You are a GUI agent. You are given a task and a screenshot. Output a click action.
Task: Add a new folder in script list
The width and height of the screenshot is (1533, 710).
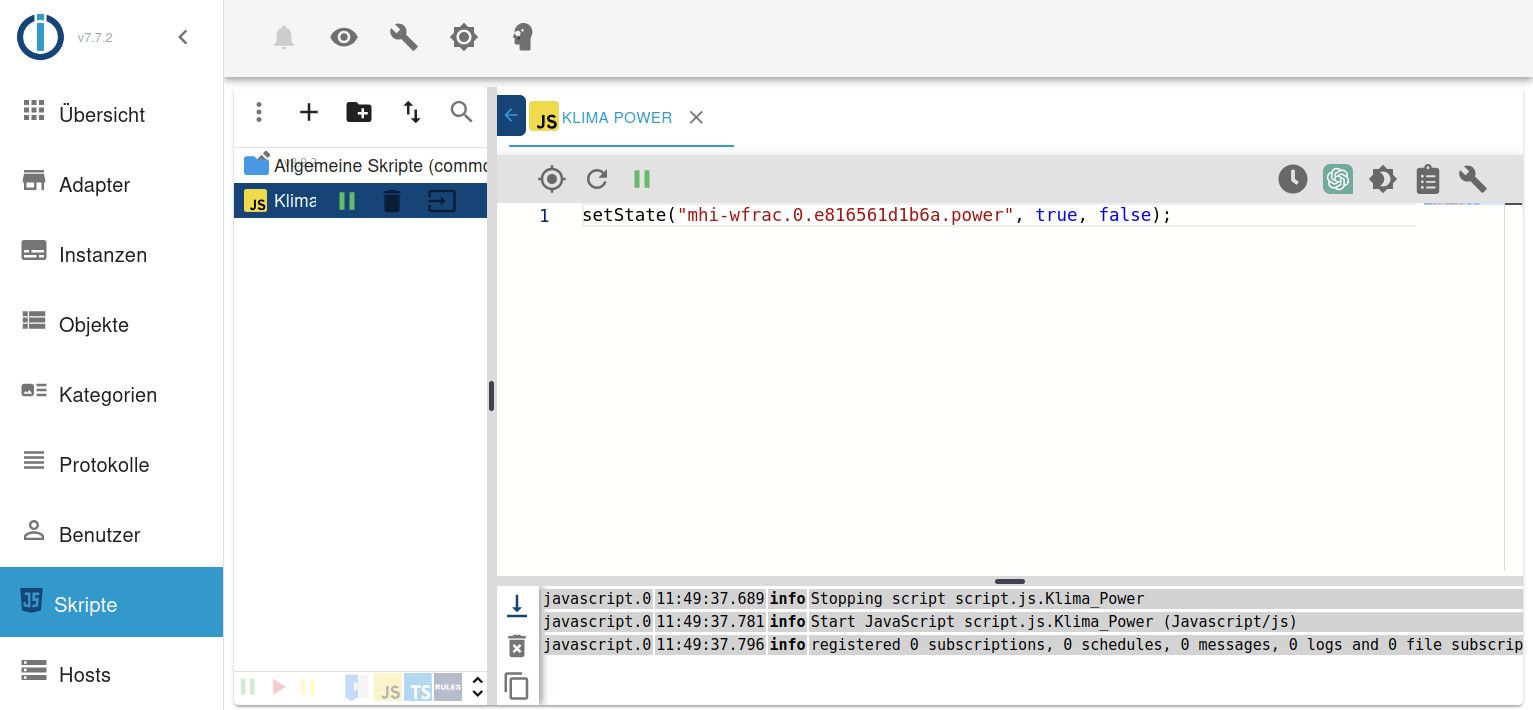(359, 112)
